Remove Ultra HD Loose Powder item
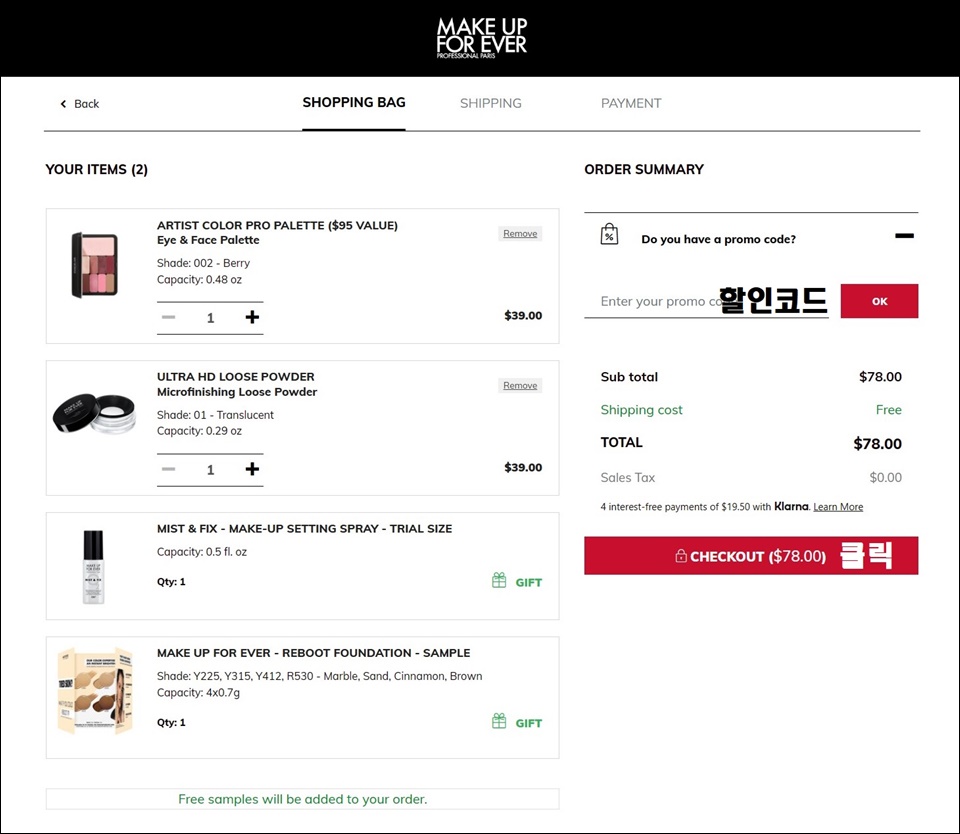Viewport: 960px width, 834px height. click(520, 385)
